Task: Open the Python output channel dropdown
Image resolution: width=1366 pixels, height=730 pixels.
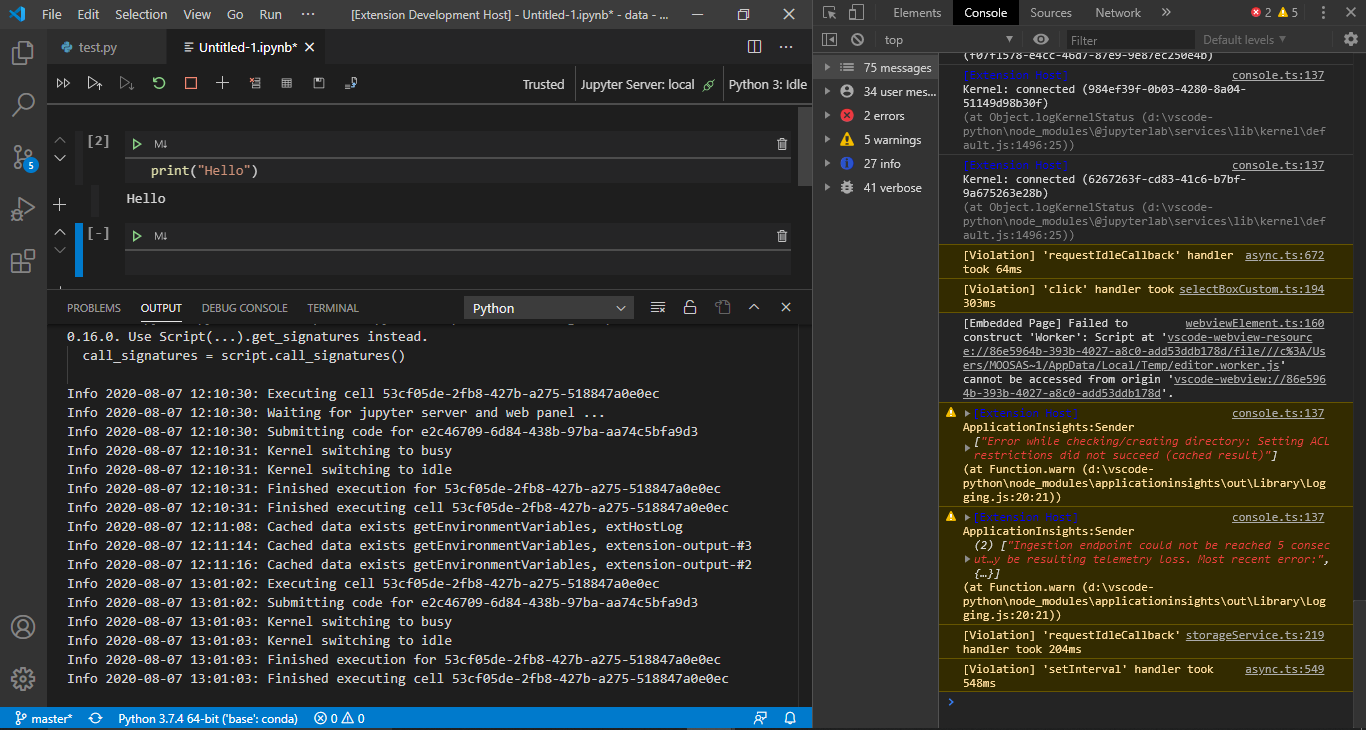Action: click(x=549, y=308)
